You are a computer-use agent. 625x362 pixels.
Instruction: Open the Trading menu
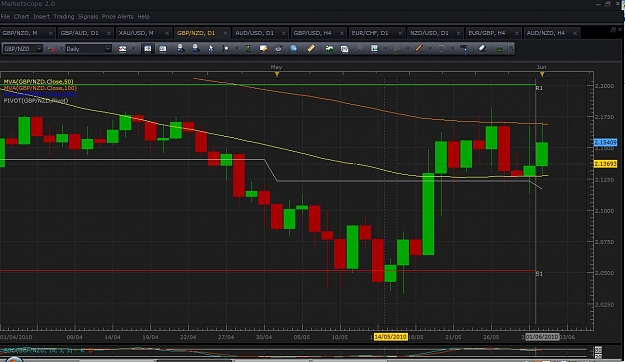tap(64, 16)
